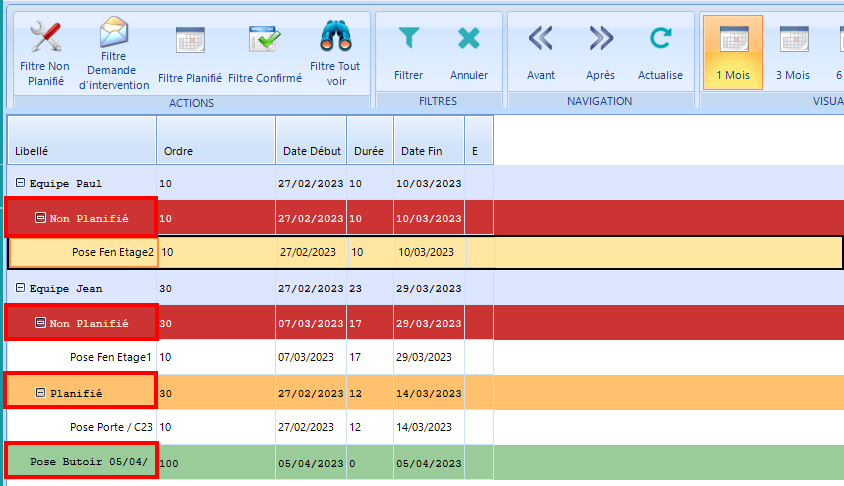
Task: Click the Filtrer funnel icon
Action: (x=408, y=39)
